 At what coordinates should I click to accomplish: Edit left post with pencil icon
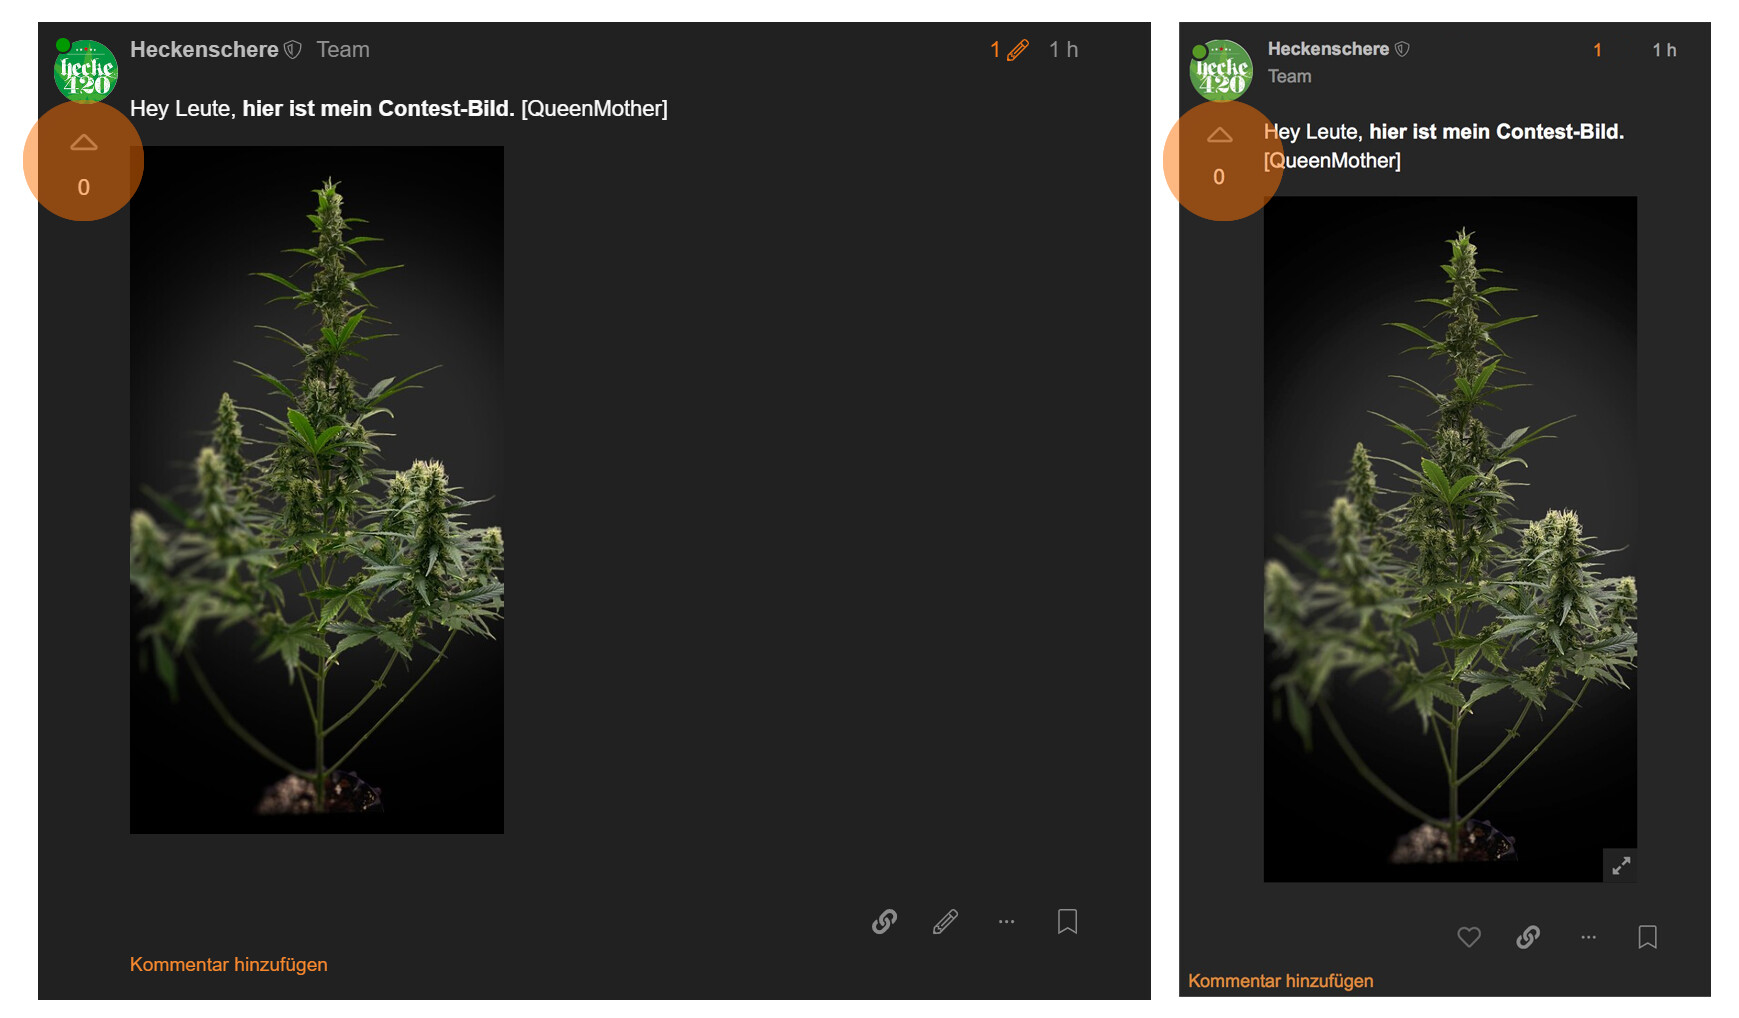click(945, 921)
